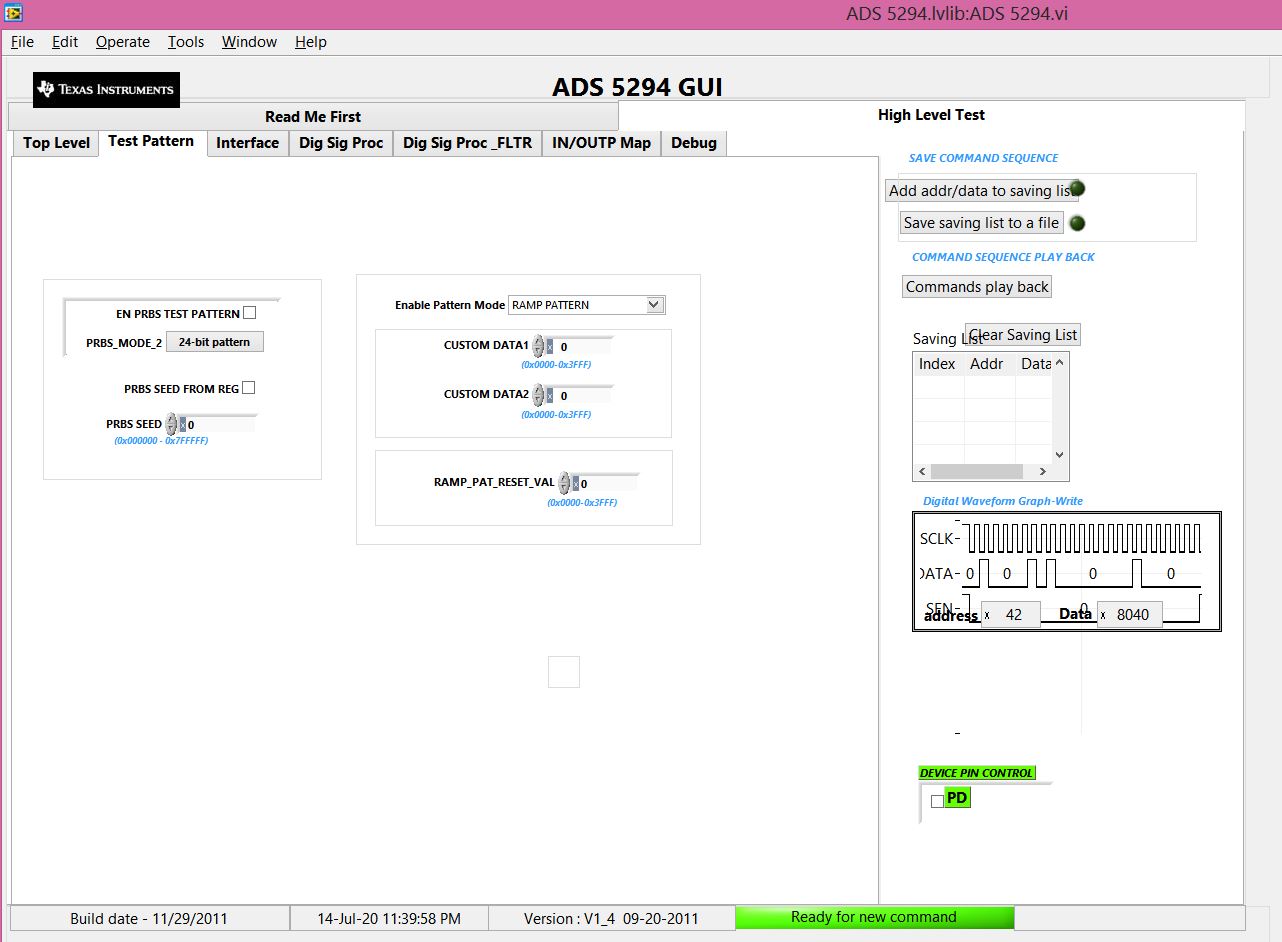Viewport: 1282px width, 942px height.
Task: Click the Saving List scroll right arrow
Action: click(x=1043, y=471)
